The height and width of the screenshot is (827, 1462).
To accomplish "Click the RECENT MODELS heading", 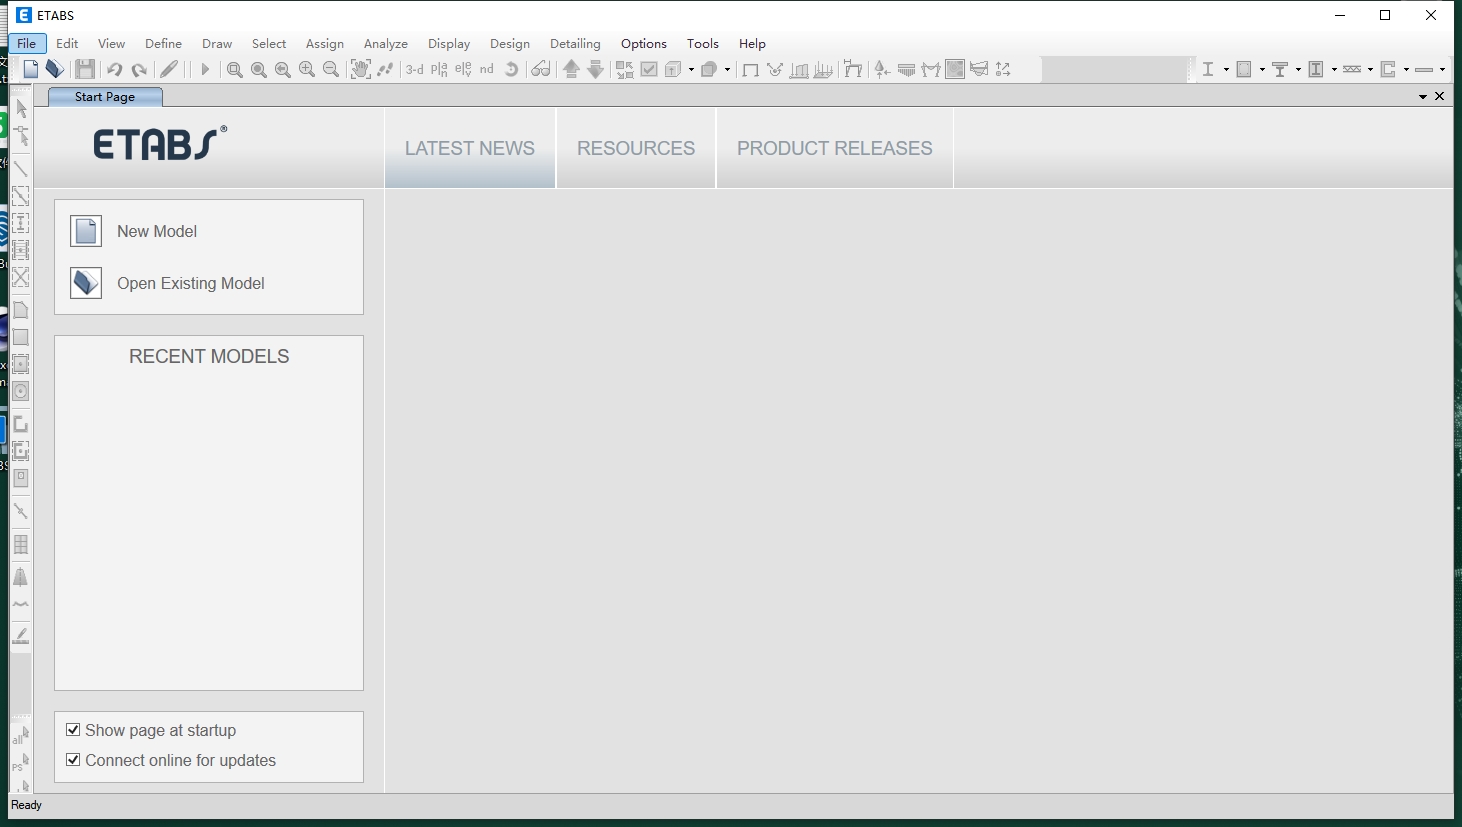I will pos(209,357).
